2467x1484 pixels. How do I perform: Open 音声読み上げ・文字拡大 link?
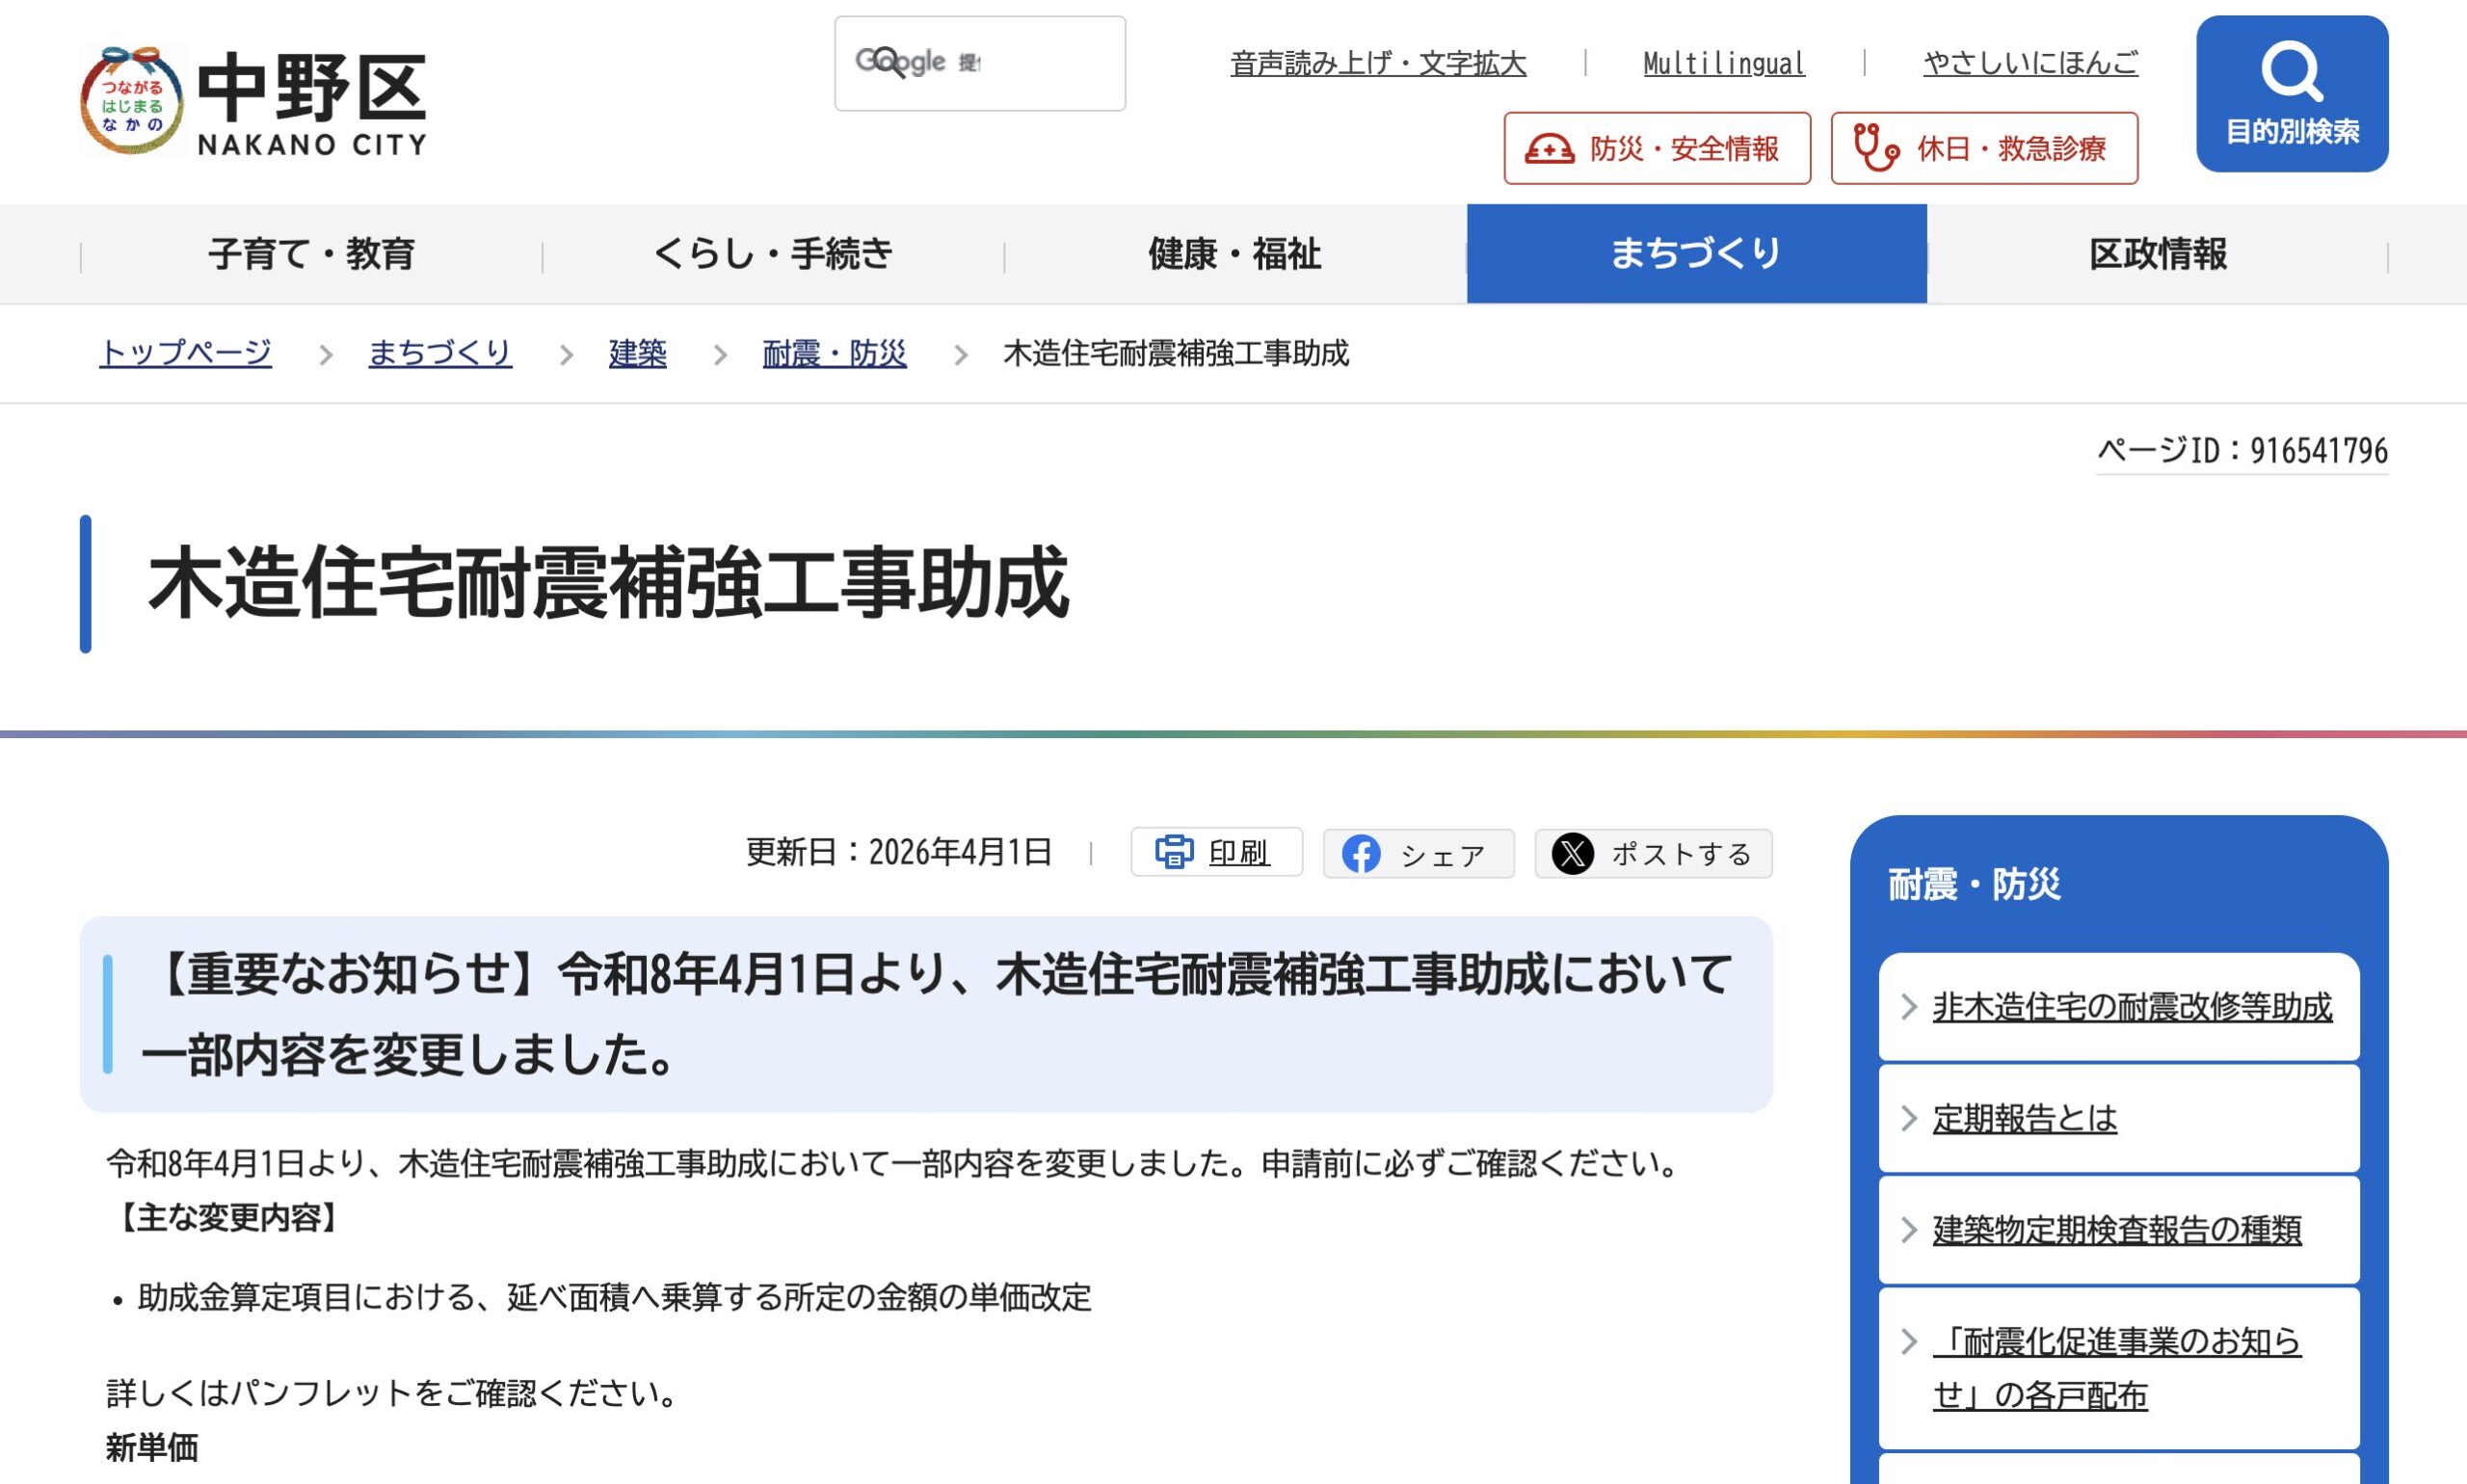pyautogui.click(x=1378, y=64)
